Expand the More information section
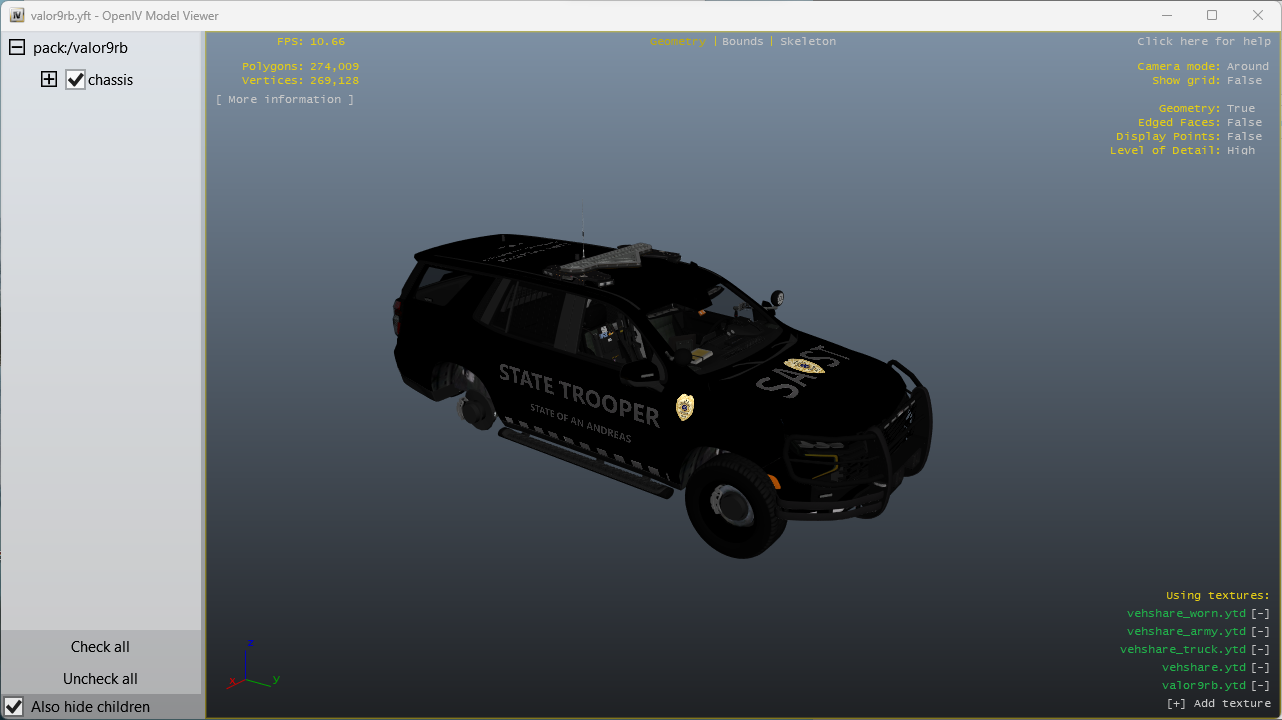The image size is (1282, 720). tap(285, 100)
